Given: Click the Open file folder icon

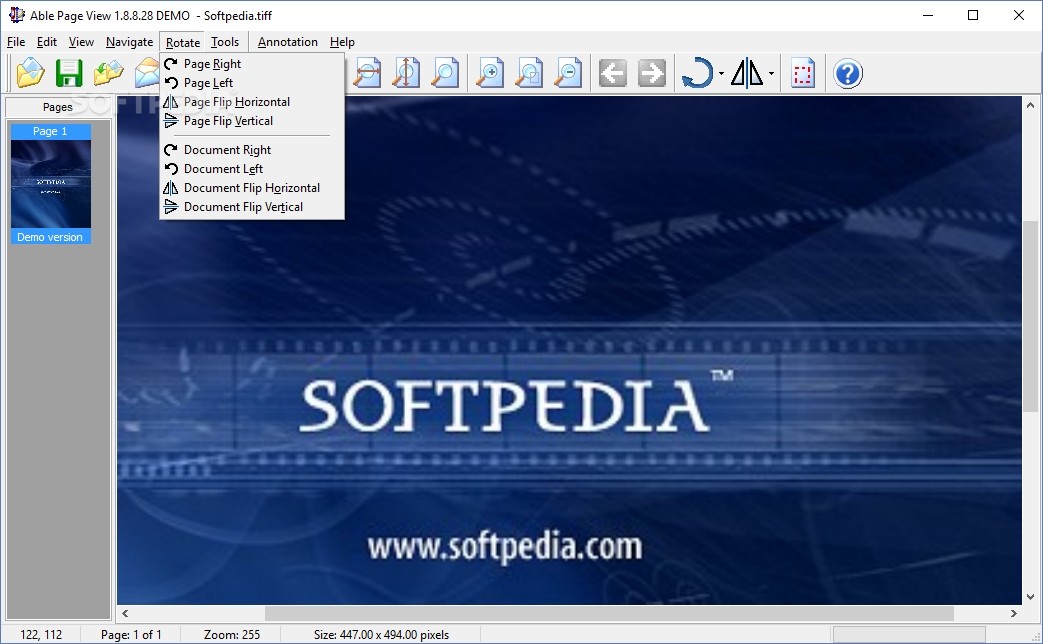Looking at the screenshot, I should click(31, 73).
